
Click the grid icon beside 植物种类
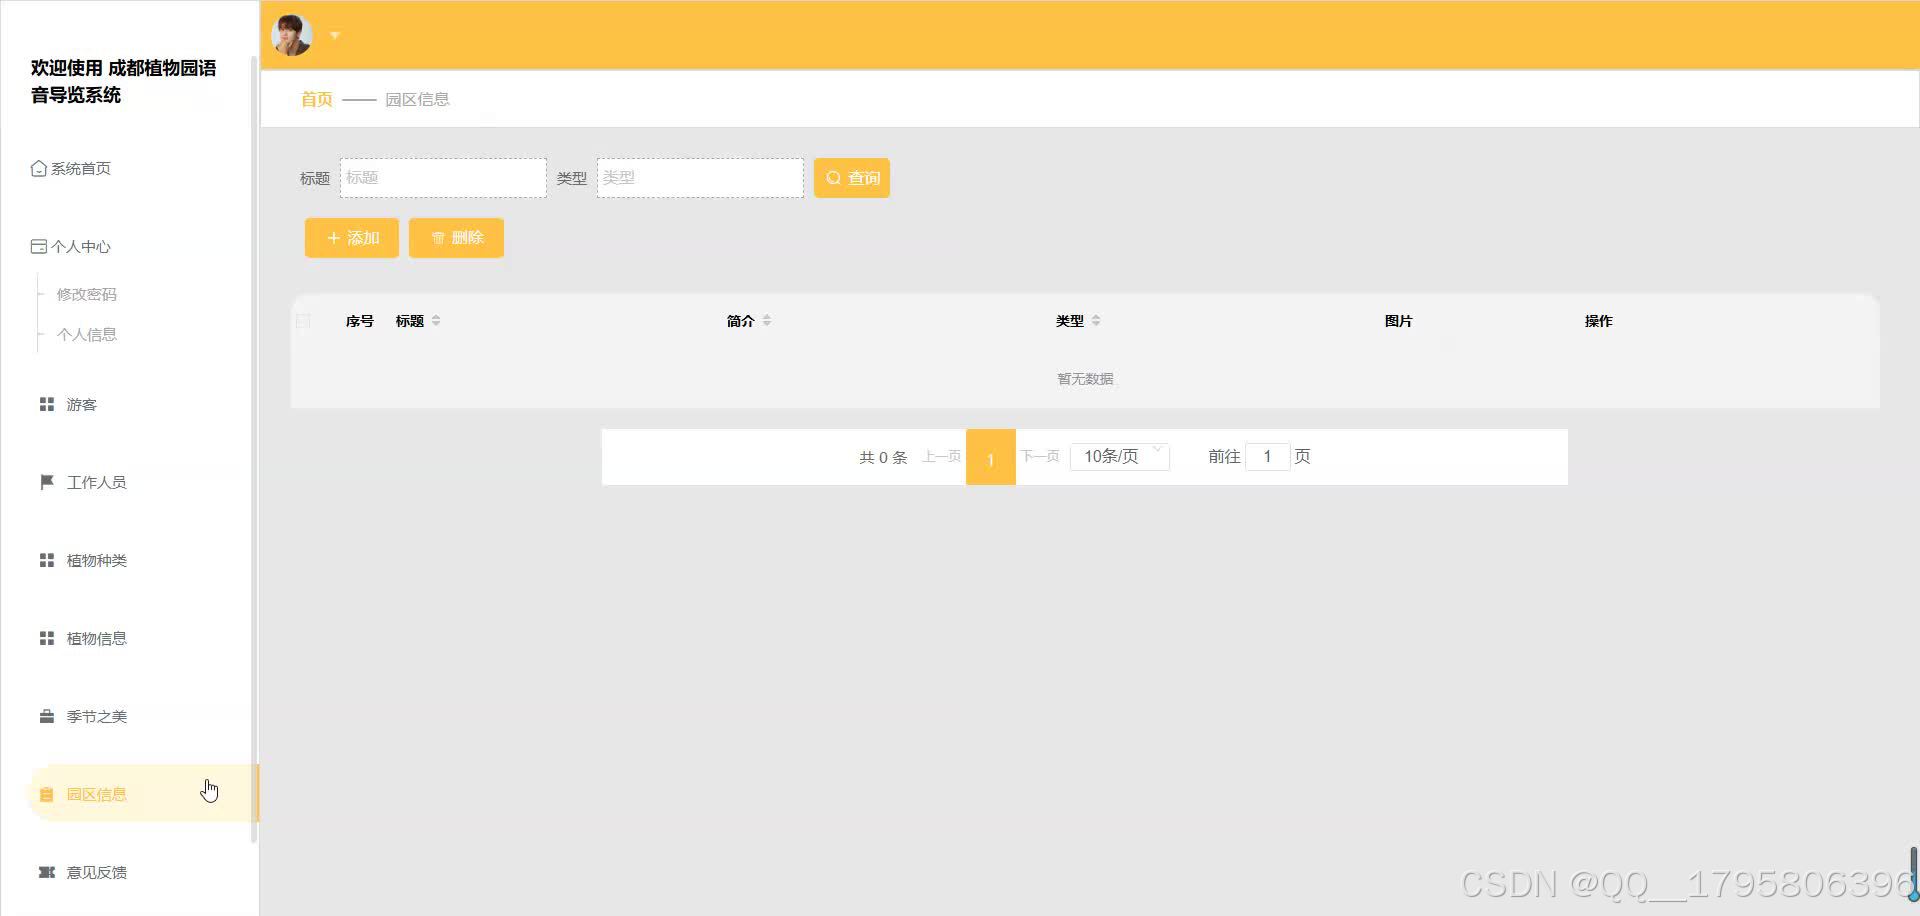click(x=46, y=560)
